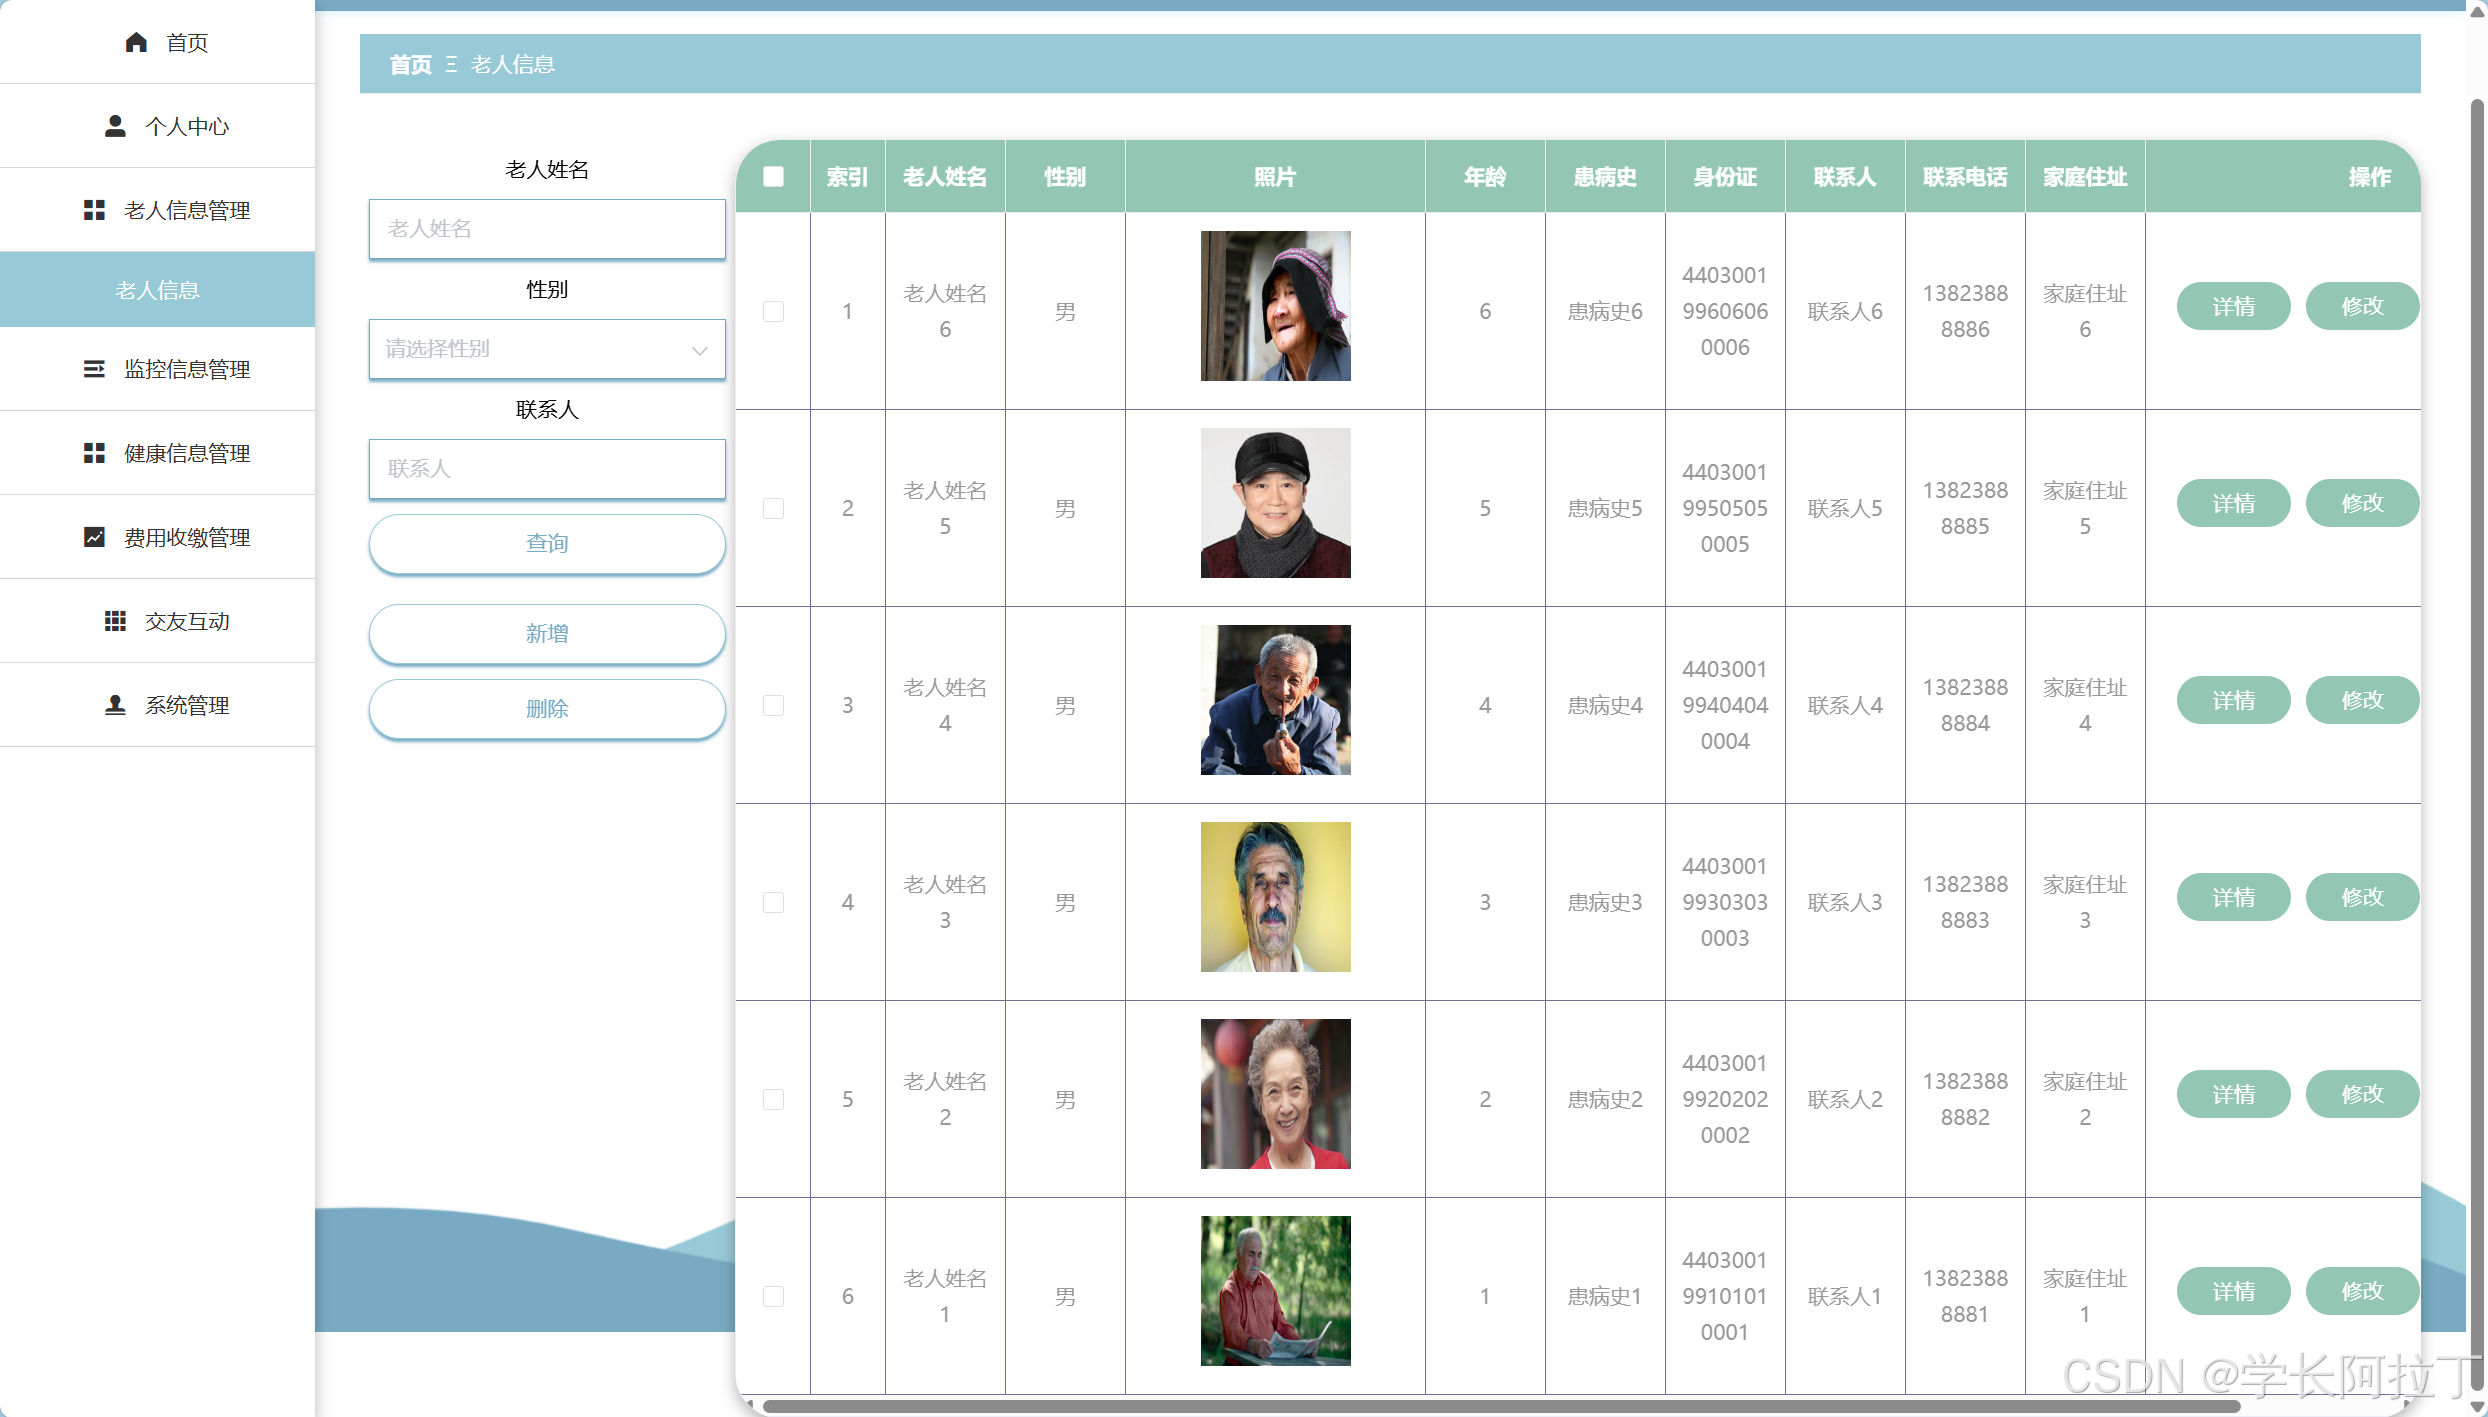Click the grid icon beside 老人信息管理

(94, 210)
